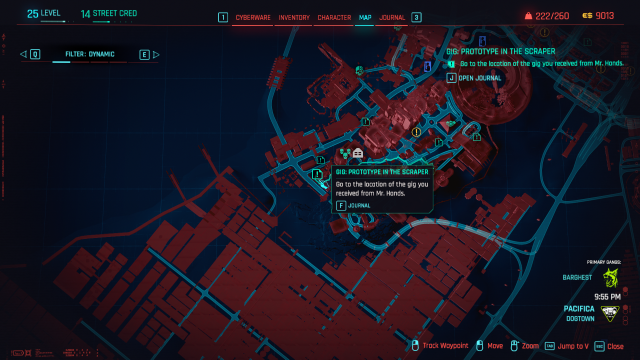Image resolution: width=640 pixels, height=360 pixels.
Task: Click the right arrow for next filter
Action: [156, 54]
